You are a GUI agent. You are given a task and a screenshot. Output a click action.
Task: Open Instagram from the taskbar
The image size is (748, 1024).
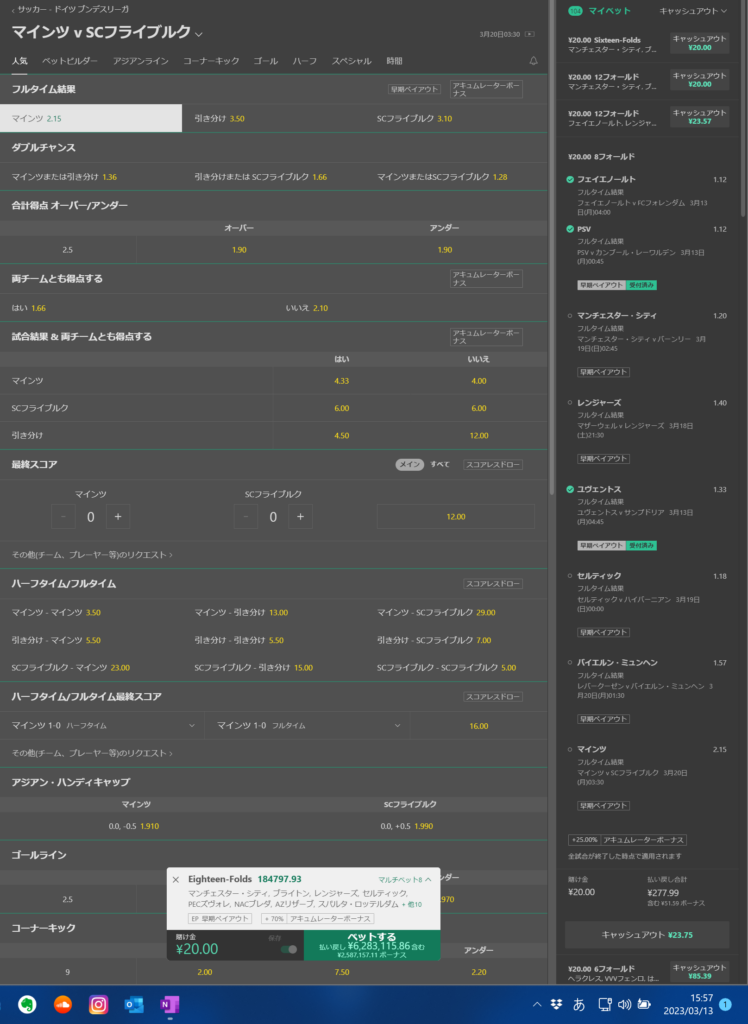pos(99,1004)
